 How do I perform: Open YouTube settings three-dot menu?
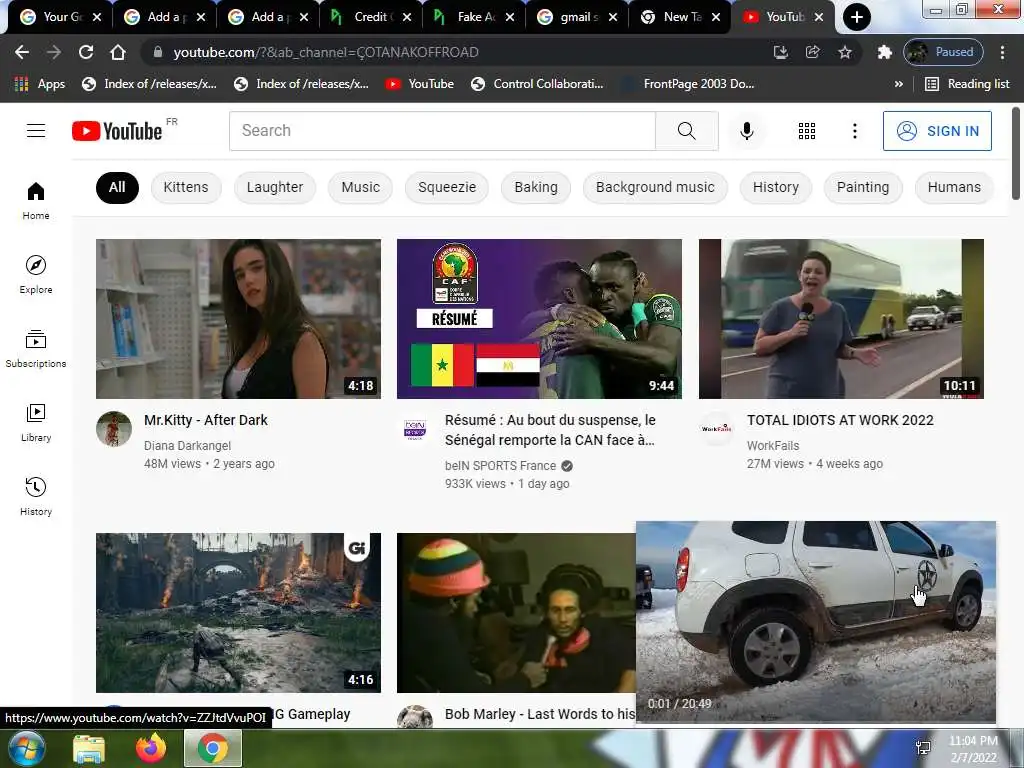(x=854, y=131)
